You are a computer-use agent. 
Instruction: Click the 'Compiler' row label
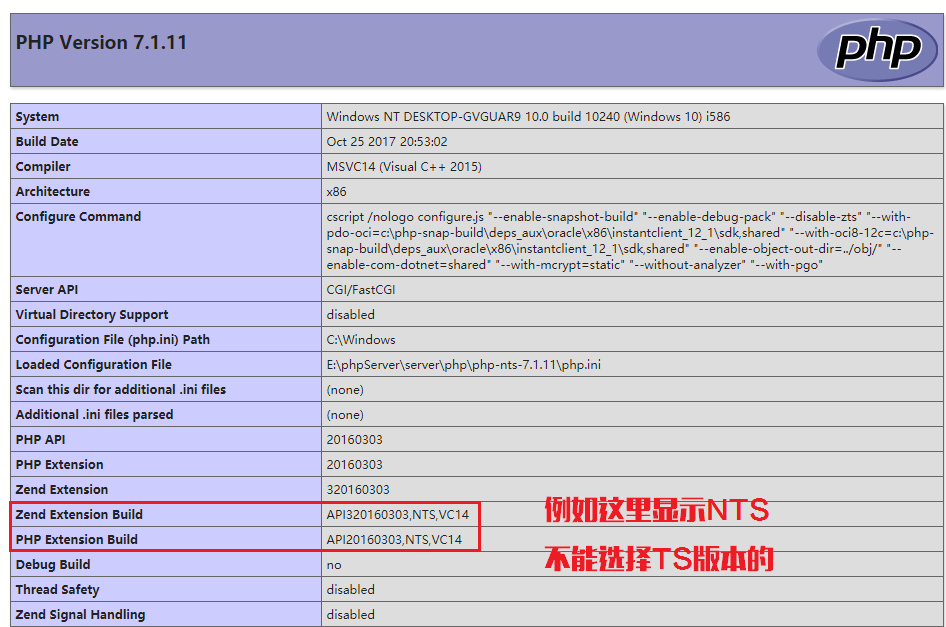coord(43,167)
